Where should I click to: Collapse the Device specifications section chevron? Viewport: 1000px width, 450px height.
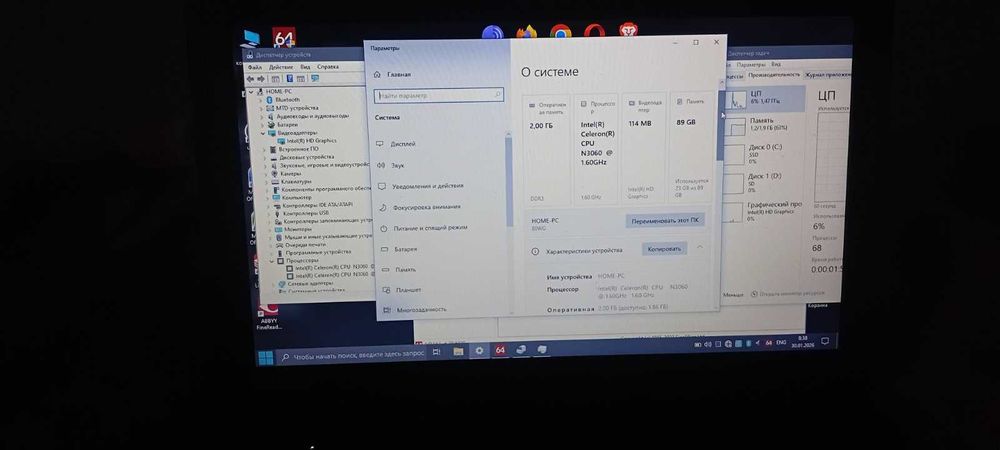[x=700, y=247]
